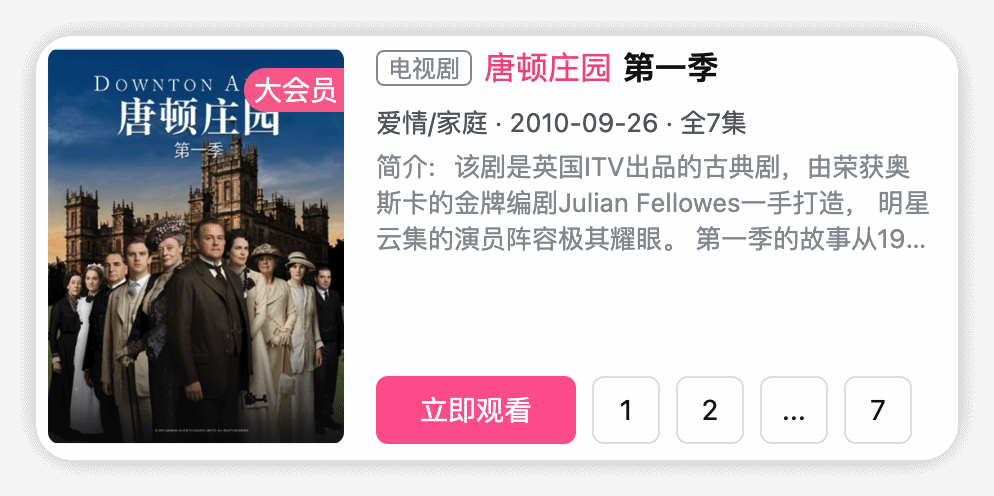994x496 pixels.
Task: Open the Downton Abbey poster thumbnail
Action: coord(196,246)
